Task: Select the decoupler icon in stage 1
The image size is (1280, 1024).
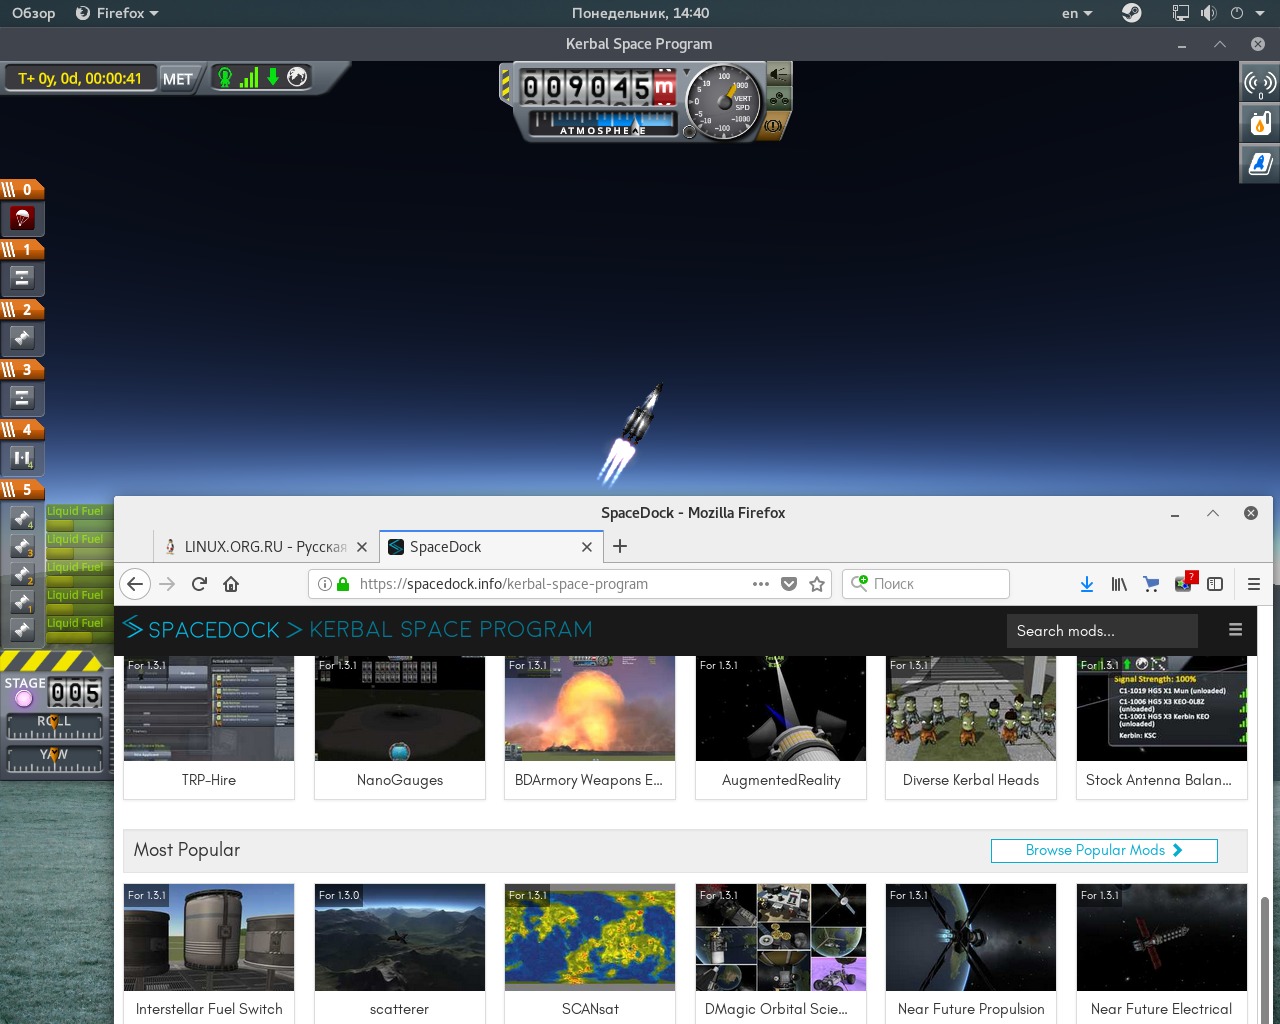Action: (x=22, y=278)
